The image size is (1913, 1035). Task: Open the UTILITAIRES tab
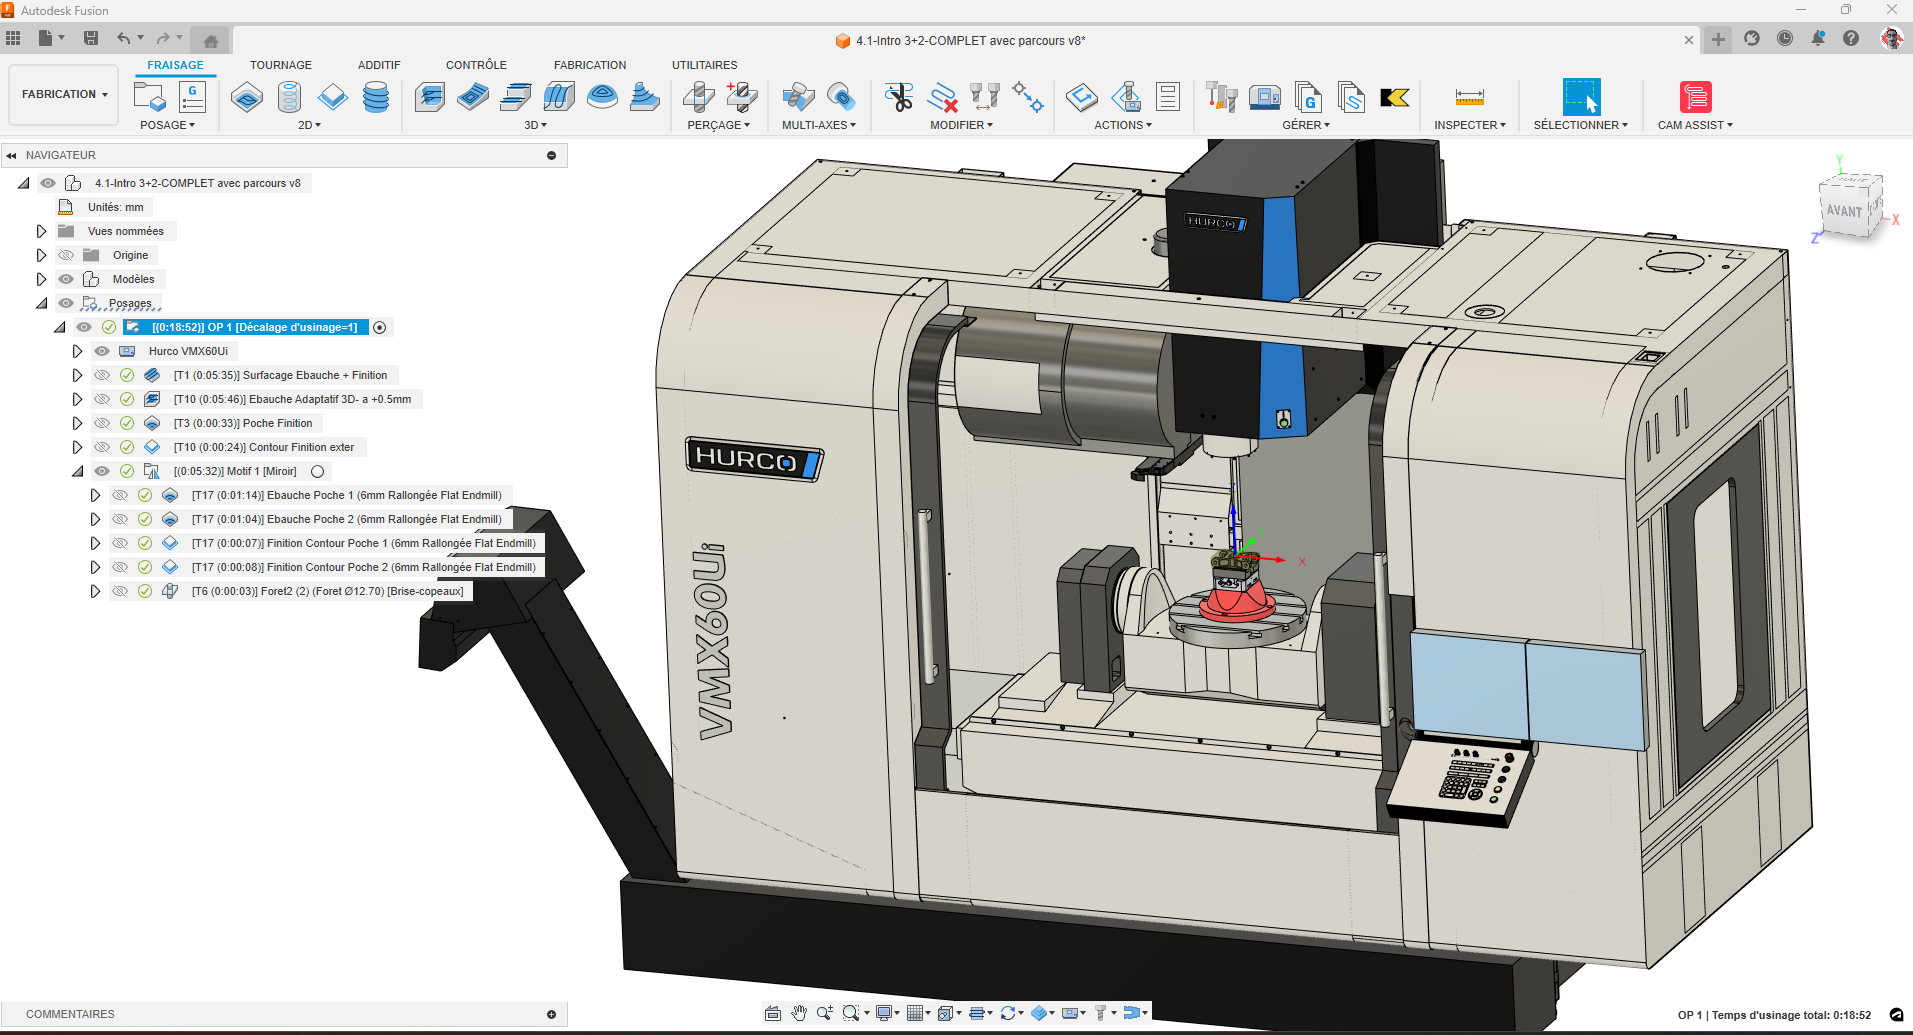click(x=704, y=65)
